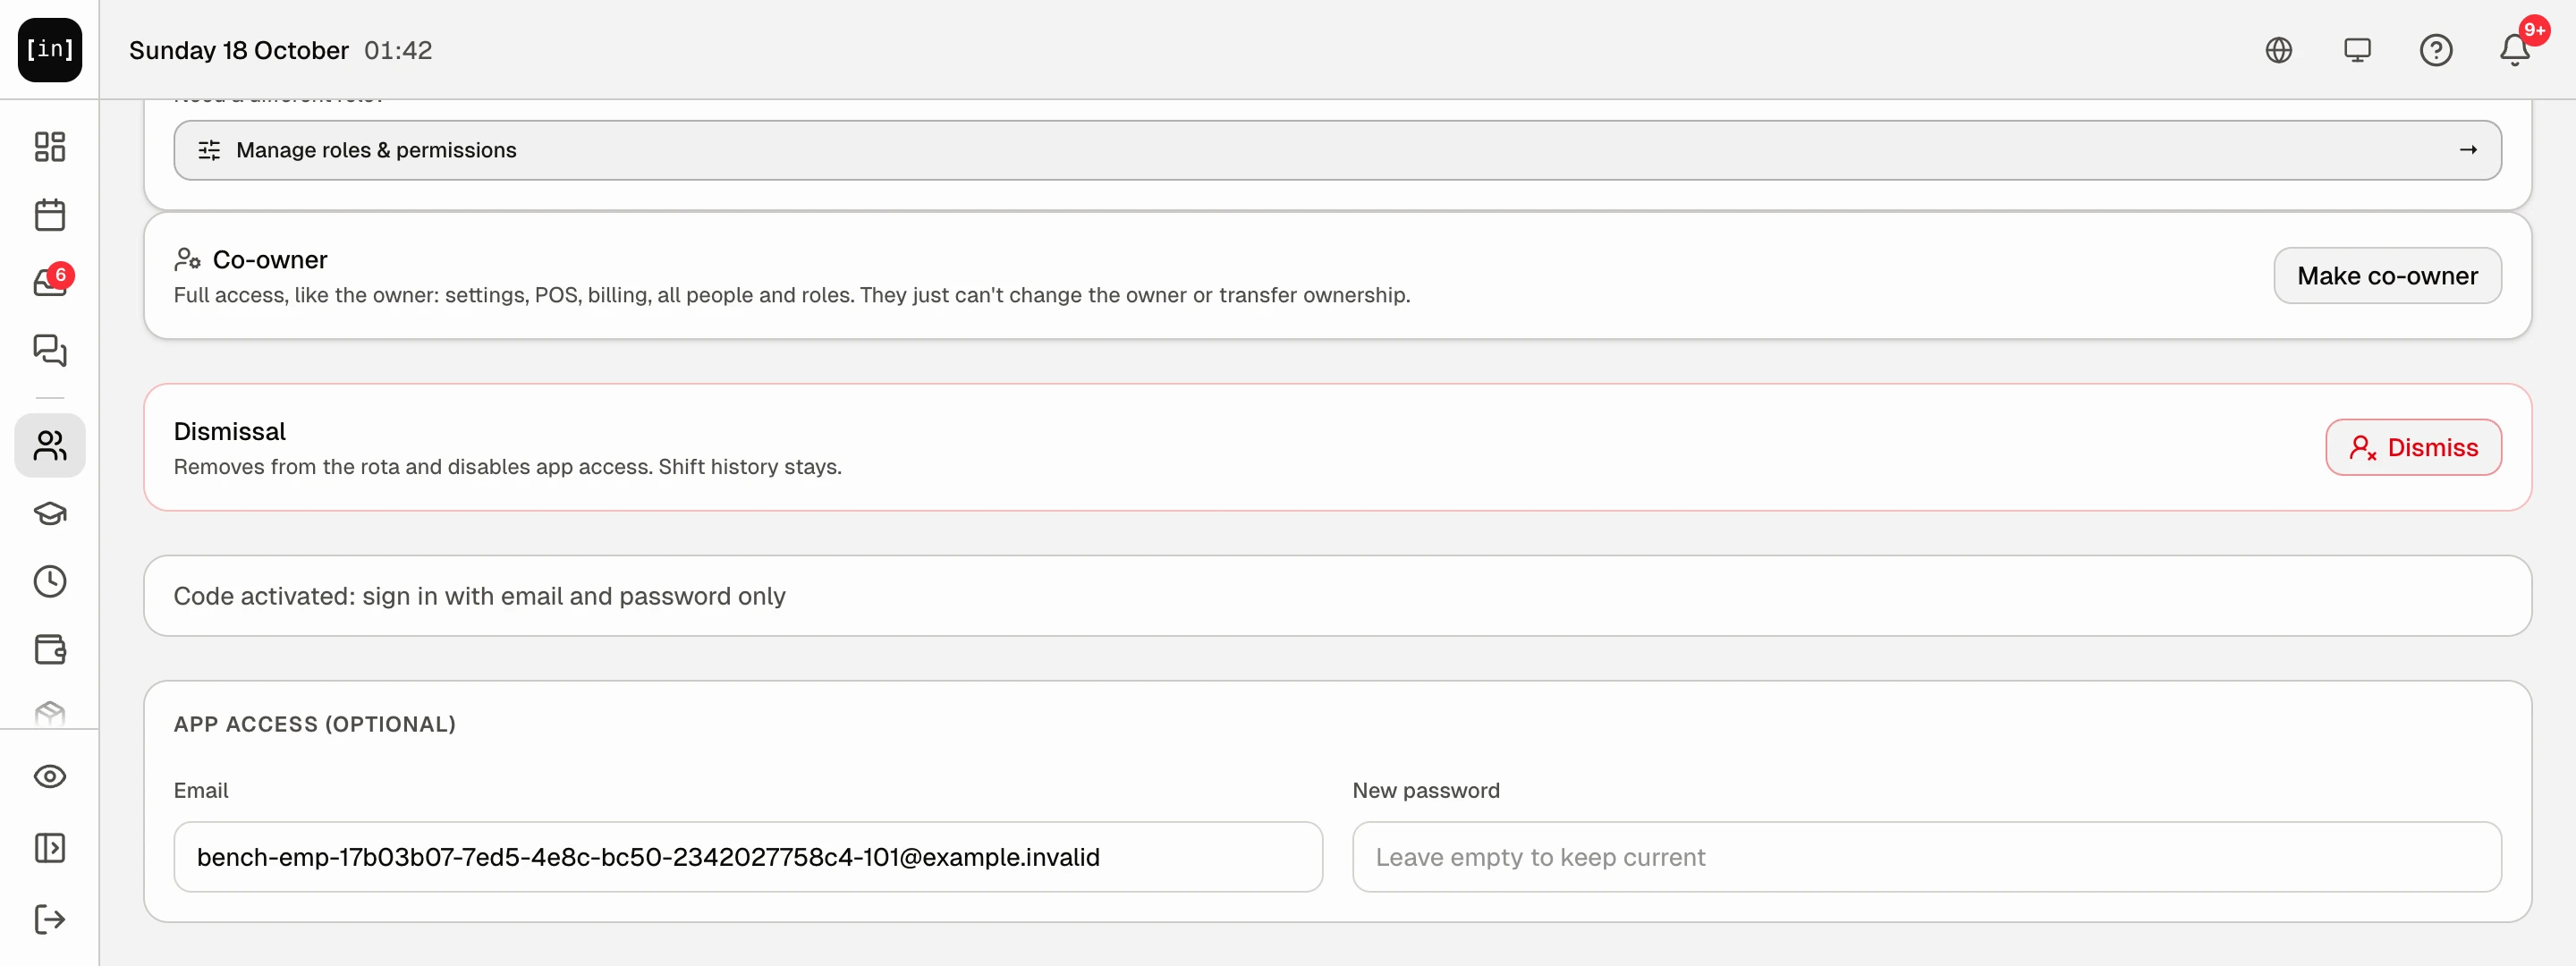This screenshot has height=966, width=2576.
Task: Click the eye preview icon in sidebar
Action: [x=50, y=777]
